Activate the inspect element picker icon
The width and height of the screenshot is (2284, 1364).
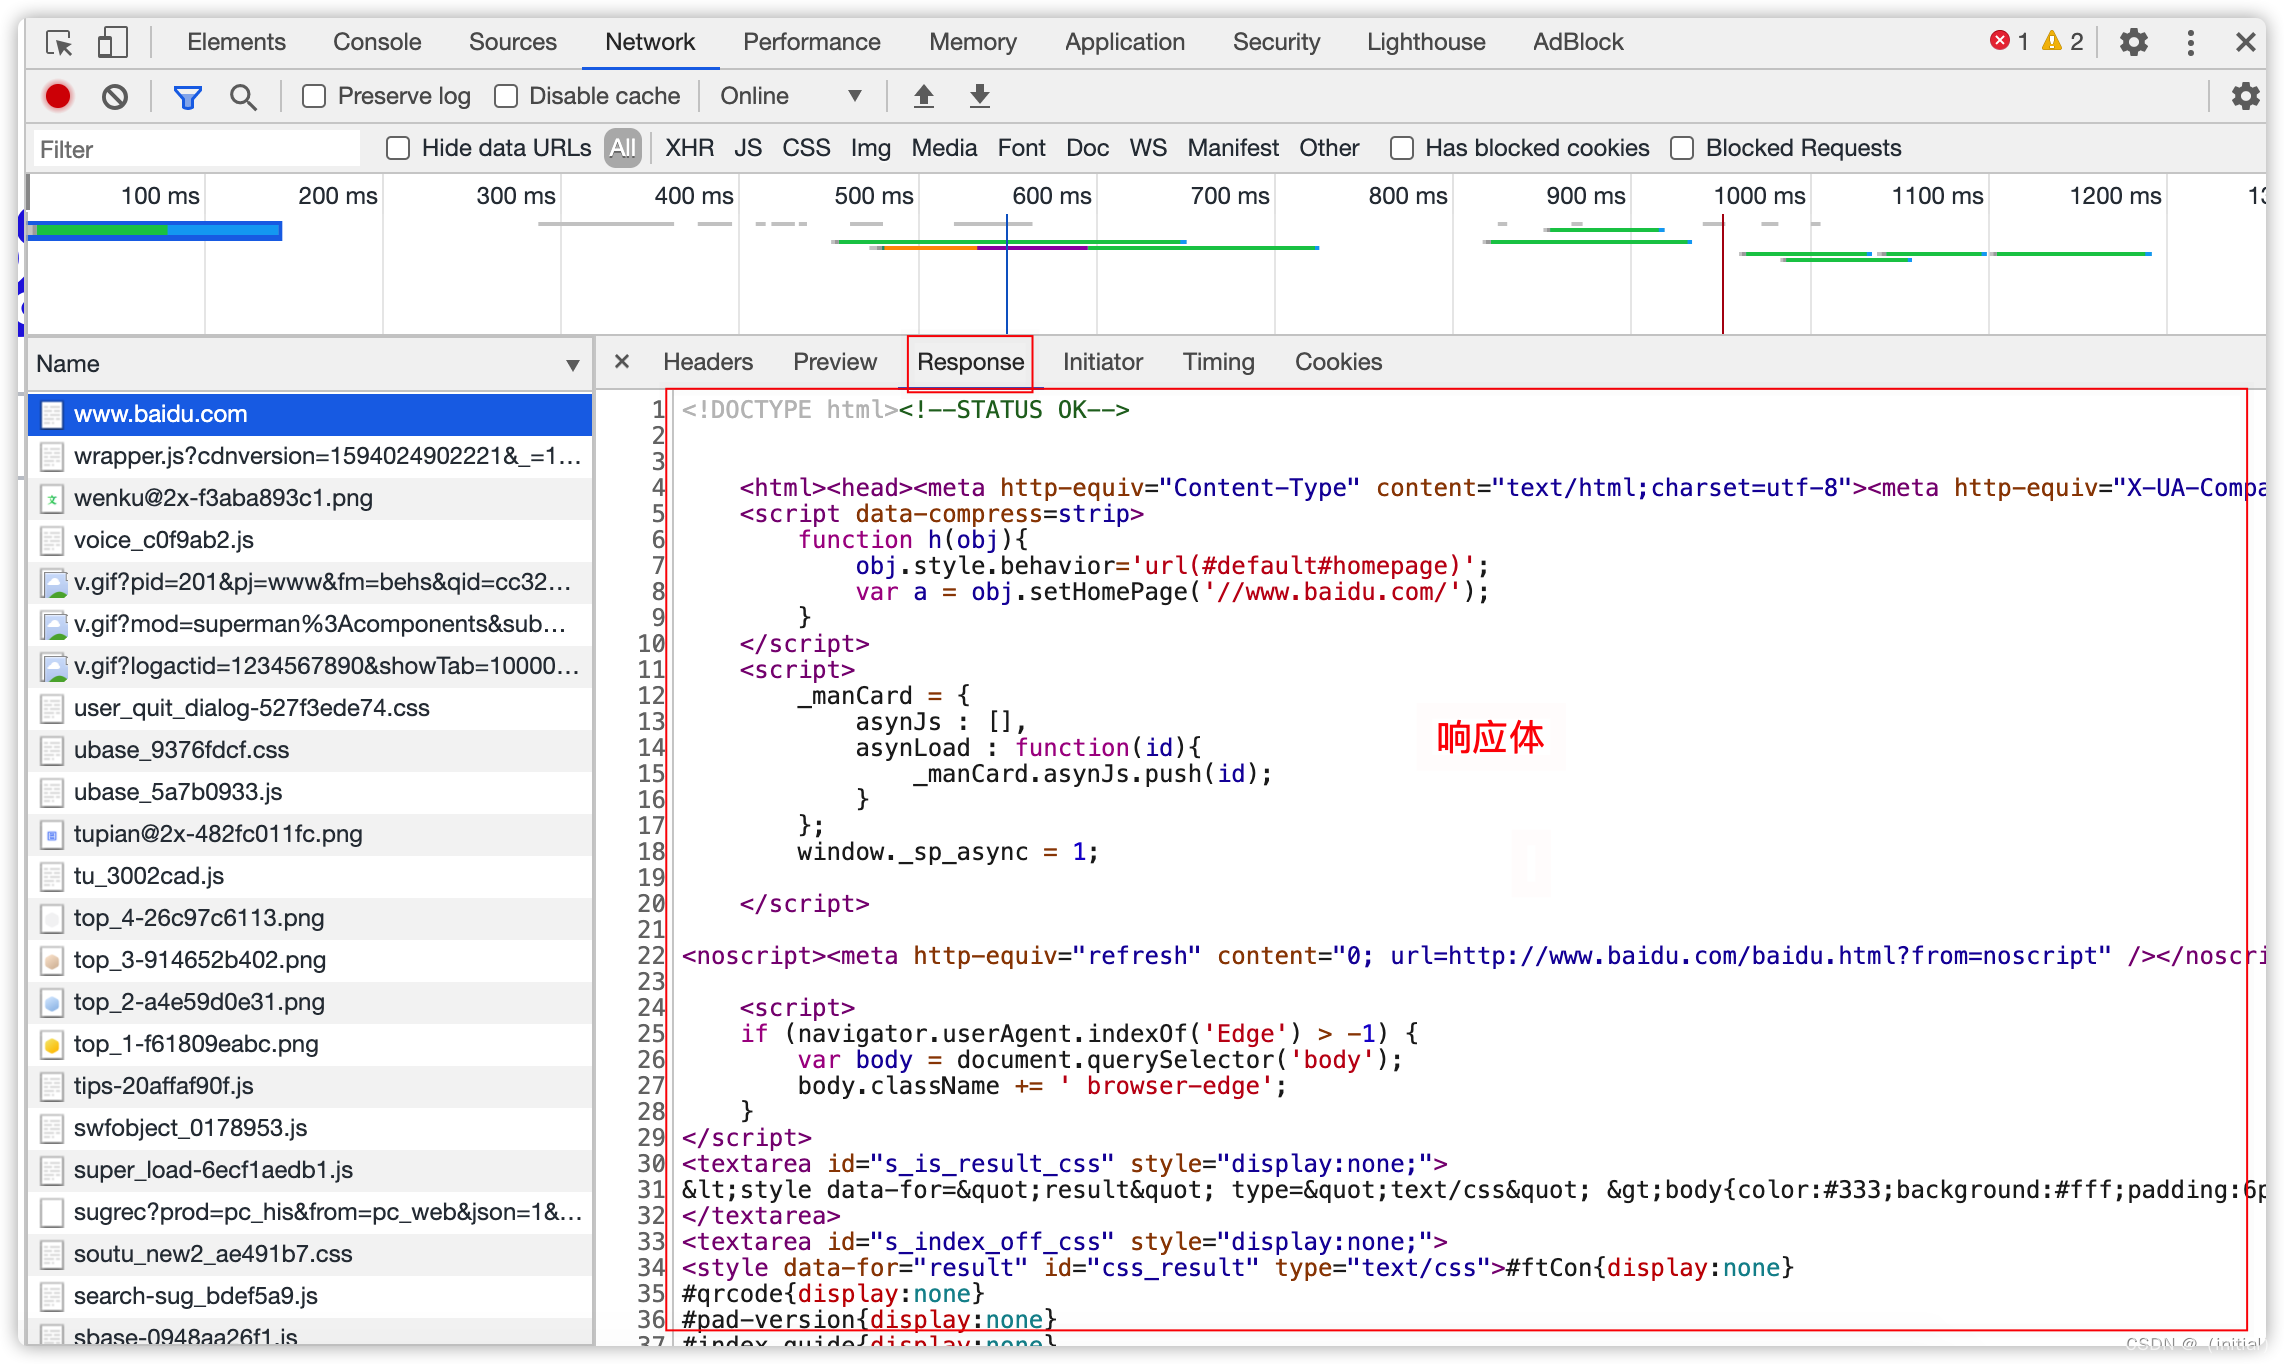[x=59, y=43]
